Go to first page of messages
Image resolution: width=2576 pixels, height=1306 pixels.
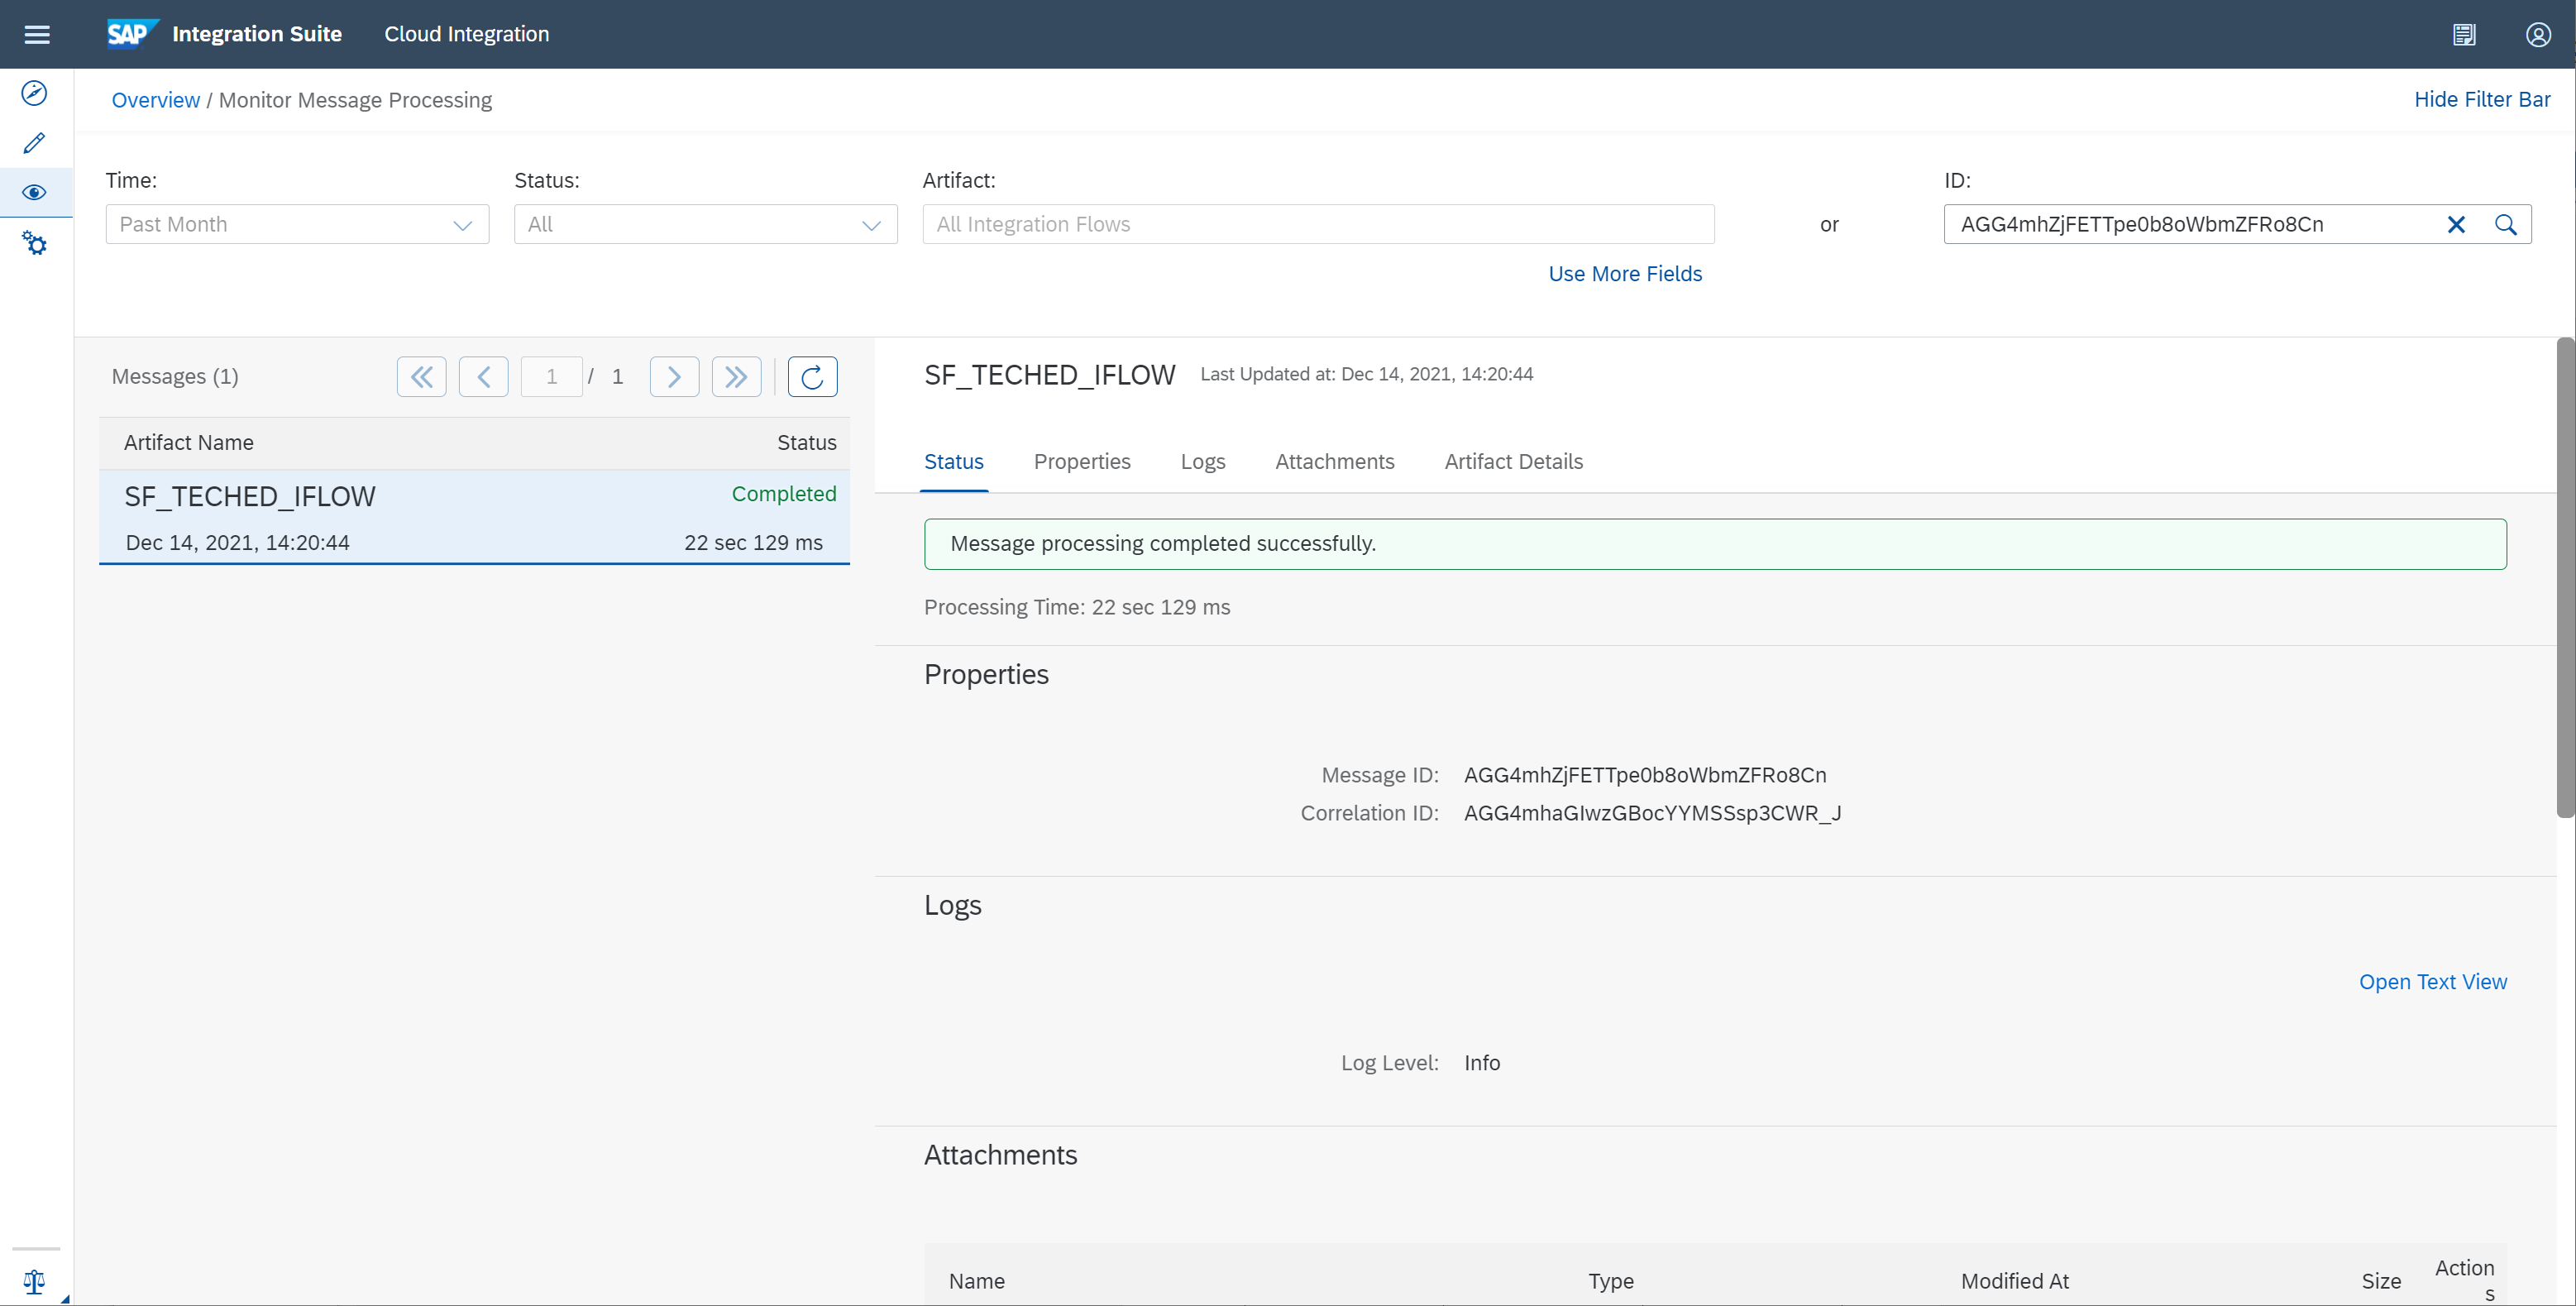(421, 377)
